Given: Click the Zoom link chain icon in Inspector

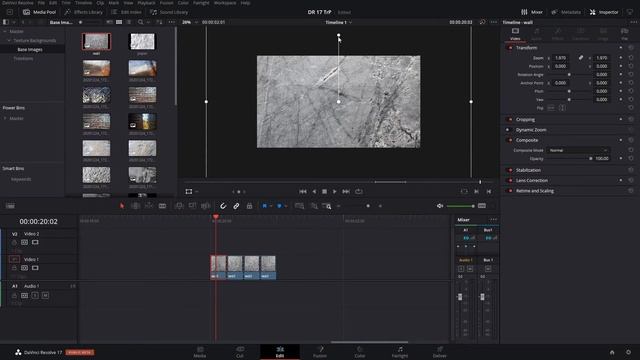Looking at the screenshot, I should [580, 58].
